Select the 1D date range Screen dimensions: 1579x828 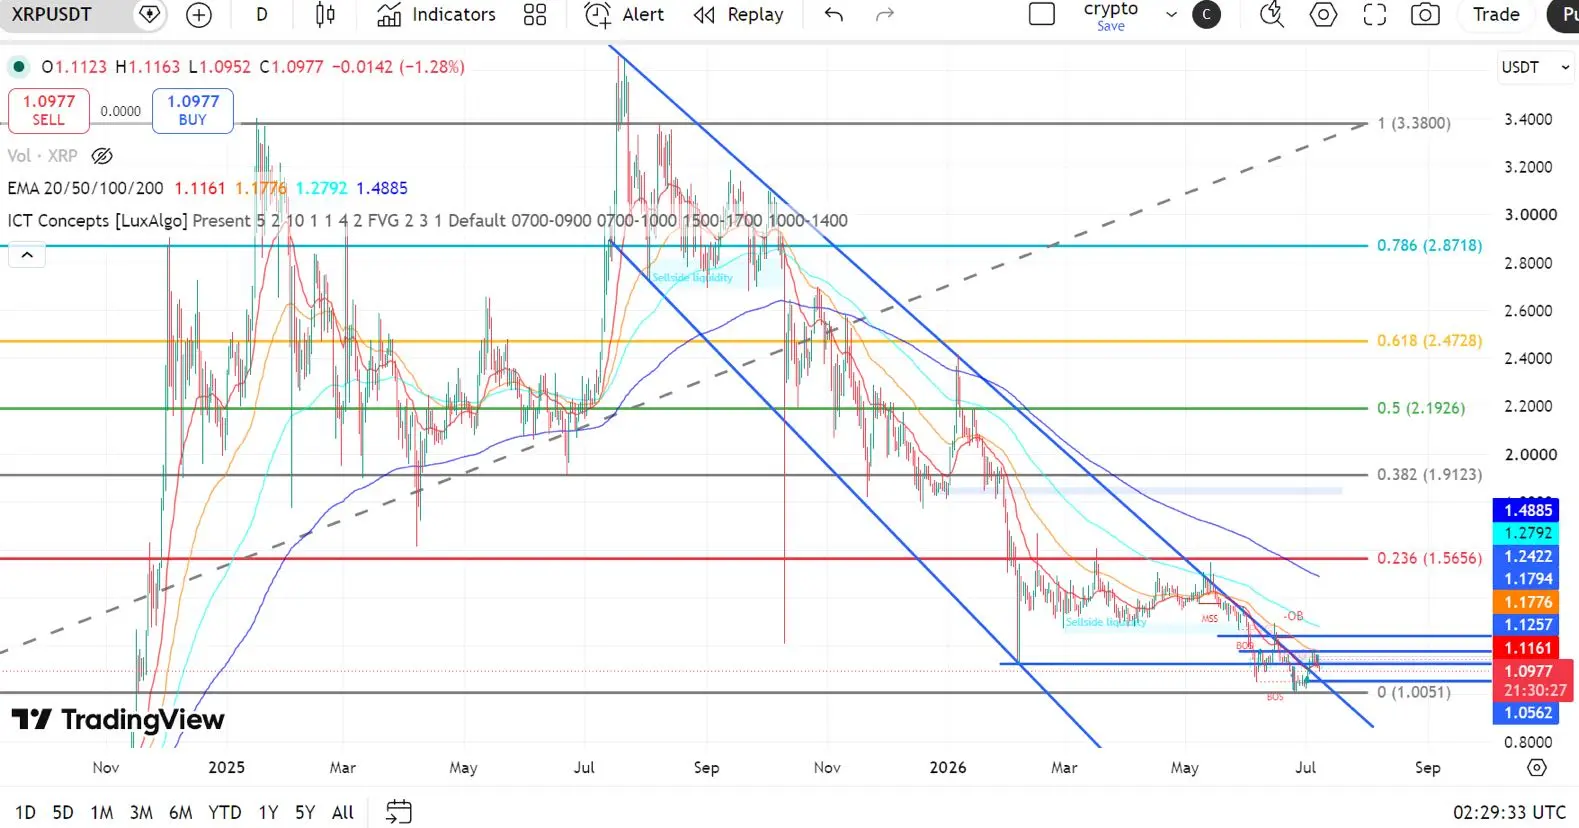click(25, 812)
